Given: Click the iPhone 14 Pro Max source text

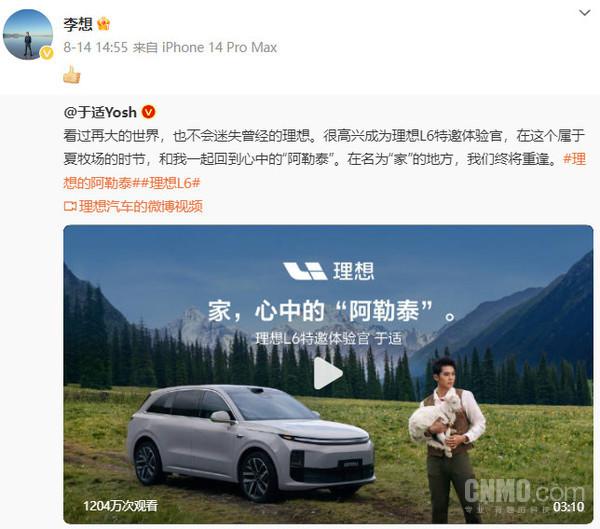Looking at the screenshot, I should (x=219, y=47).
